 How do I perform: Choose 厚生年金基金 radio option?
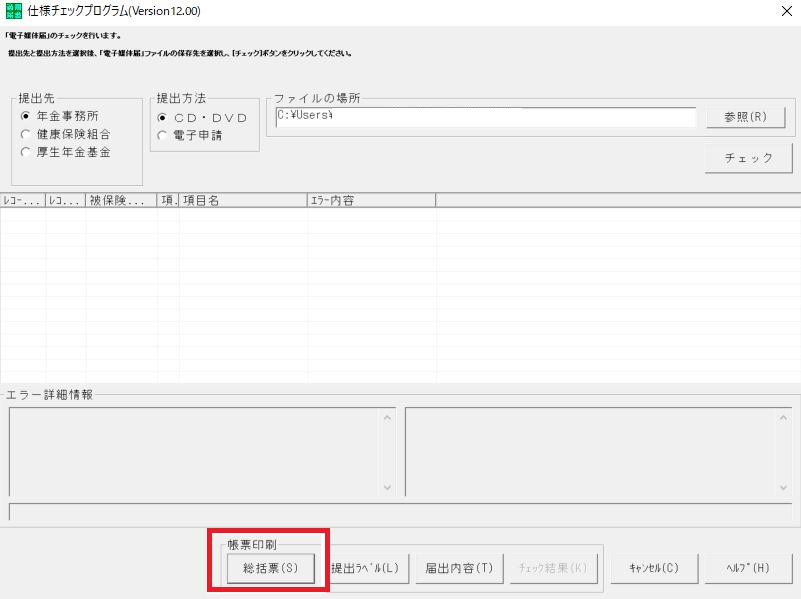[27, 152]
